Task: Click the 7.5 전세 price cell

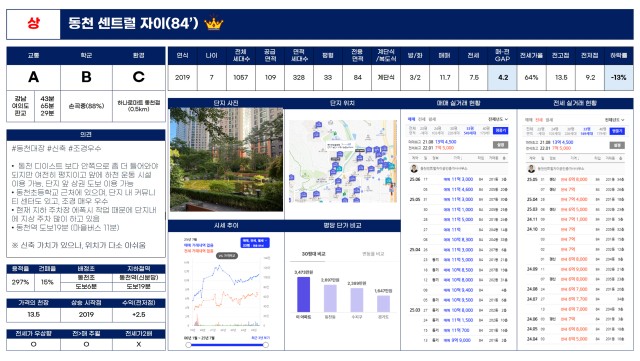Action: [x=473, y=77]
